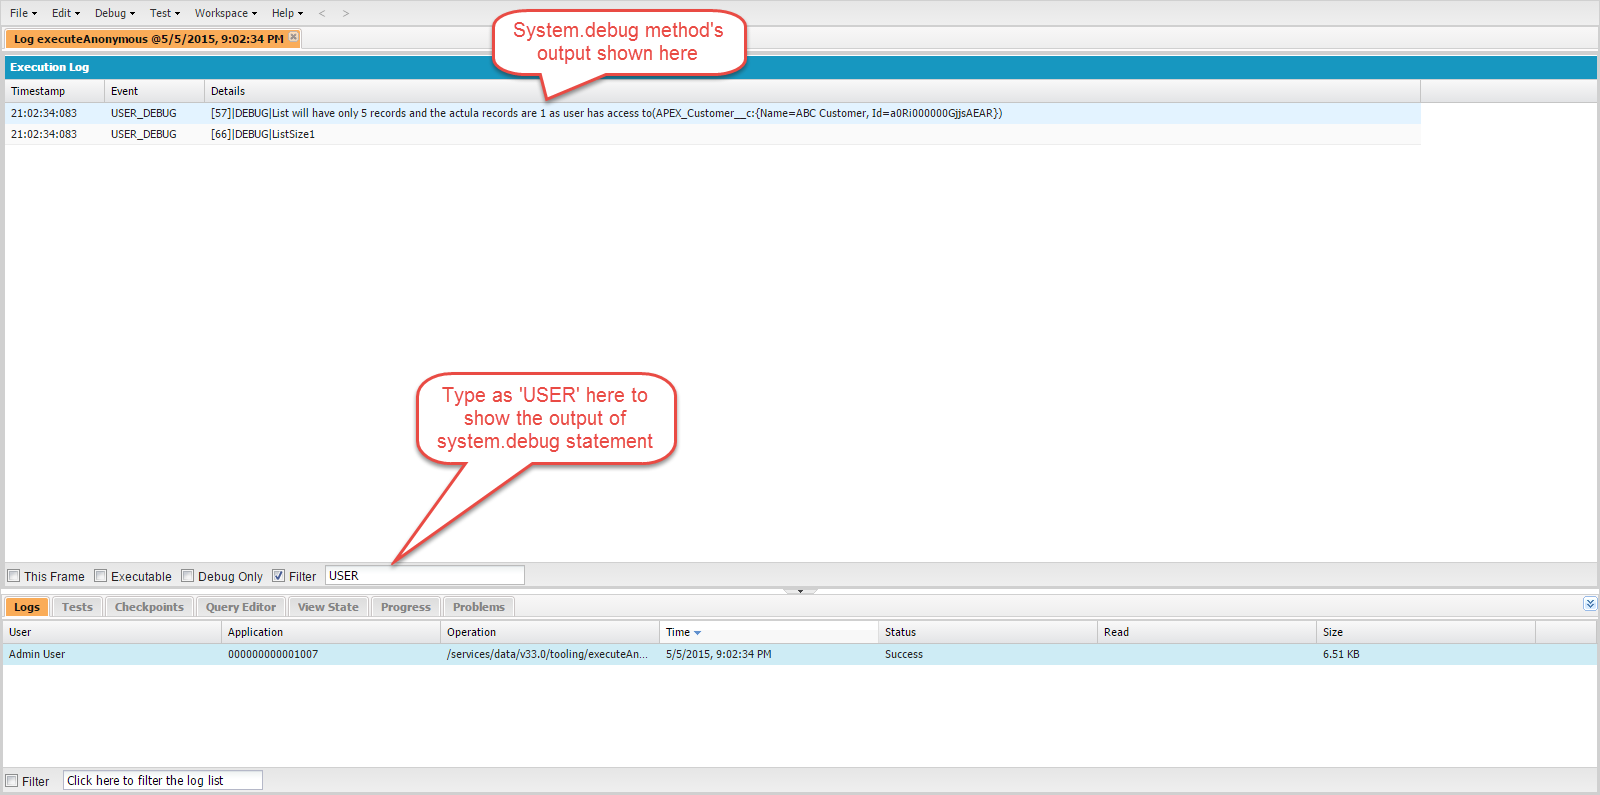This screenshot has height=795, width=1600.
Task: Toggle Time column sort order
Action: click(x=769, y=632)
